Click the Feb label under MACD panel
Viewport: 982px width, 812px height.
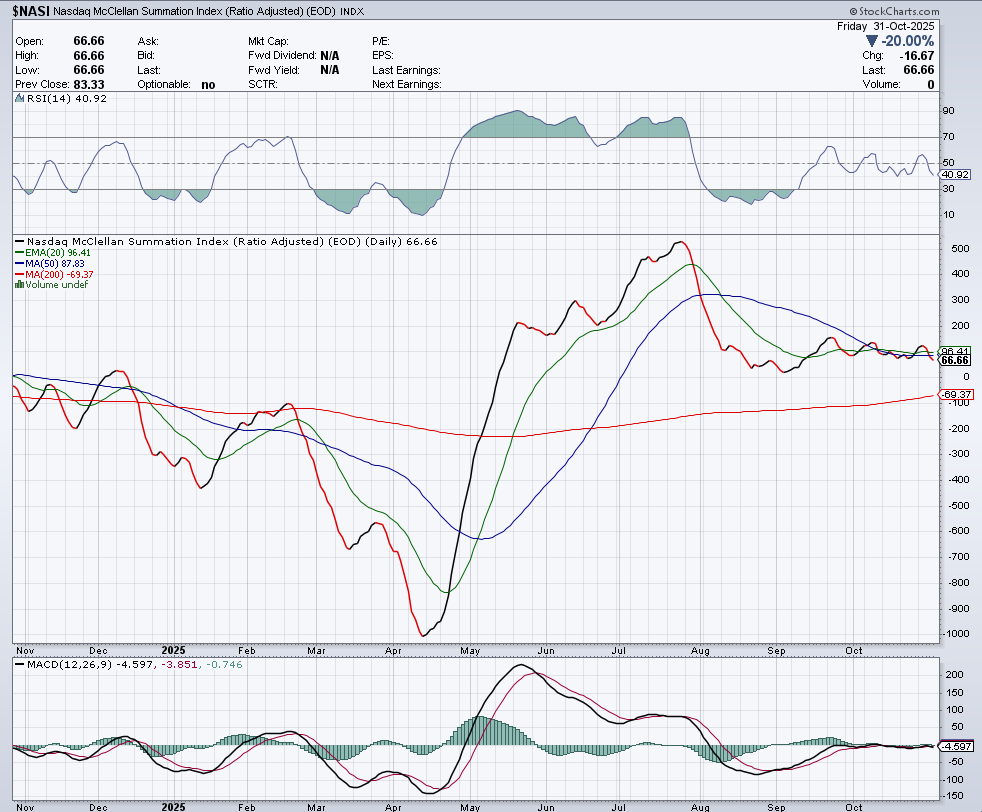click(247, 807)
